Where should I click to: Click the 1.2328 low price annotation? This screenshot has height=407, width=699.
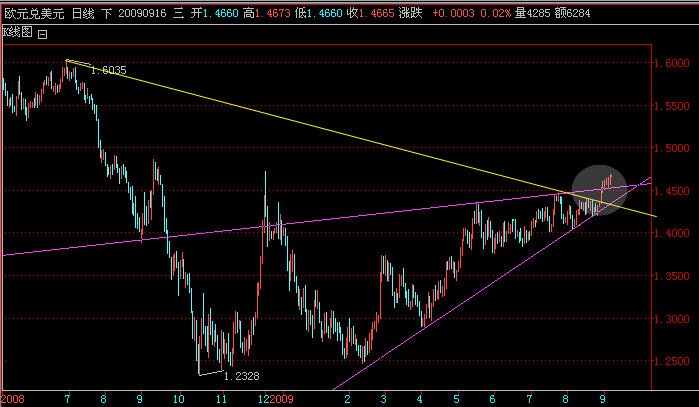click(x=241, y=376)
